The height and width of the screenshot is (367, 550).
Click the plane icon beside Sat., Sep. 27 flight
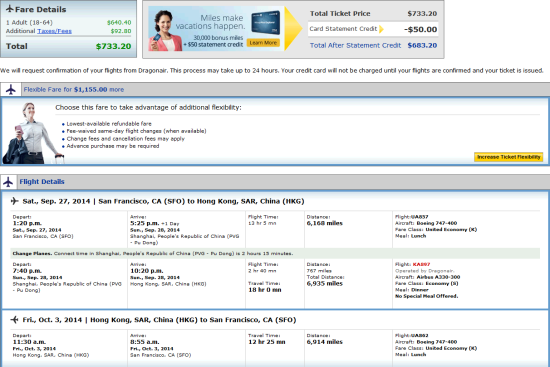coord(15,201)
